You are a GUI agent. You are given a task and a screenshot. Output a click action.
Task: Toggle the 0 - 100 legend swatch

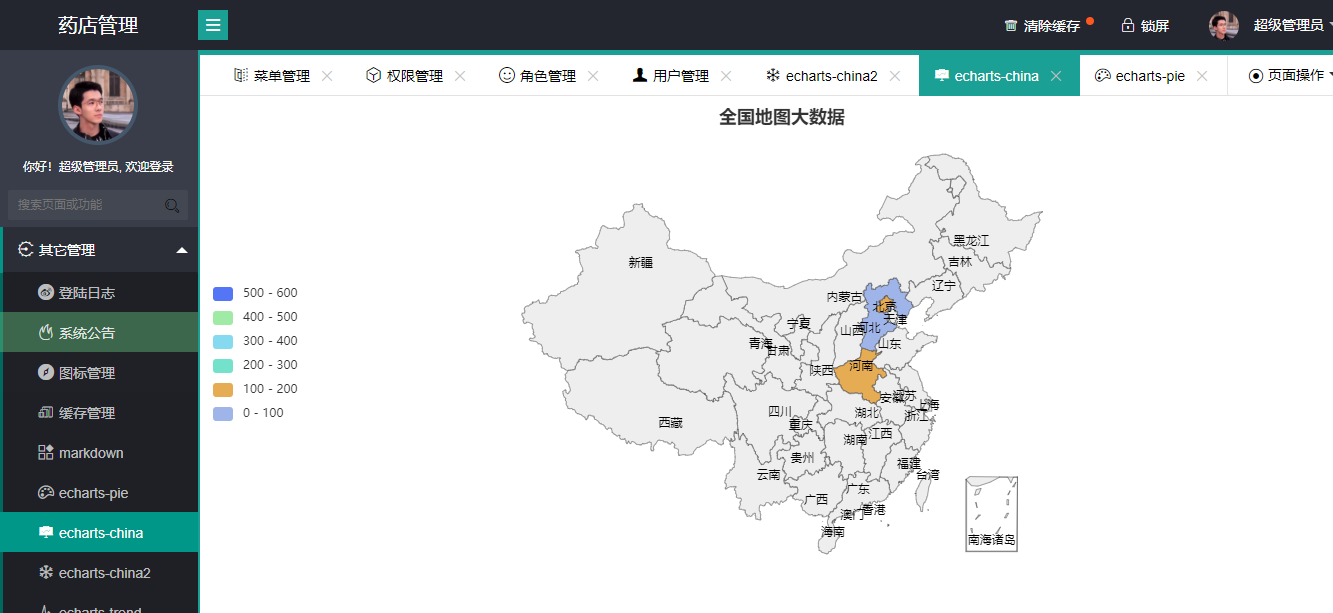tap(223, 413)
